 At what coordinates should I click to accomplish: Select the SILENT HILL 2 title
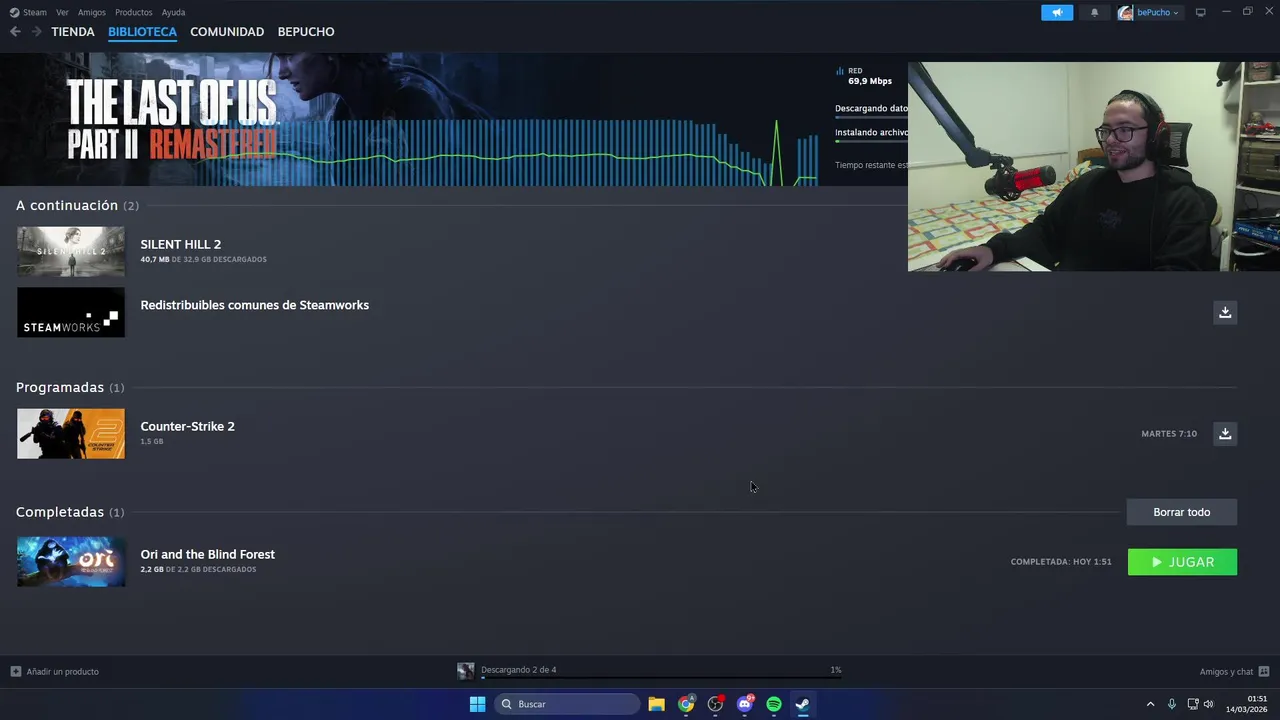pyautogui.click(x=180, y=244)
